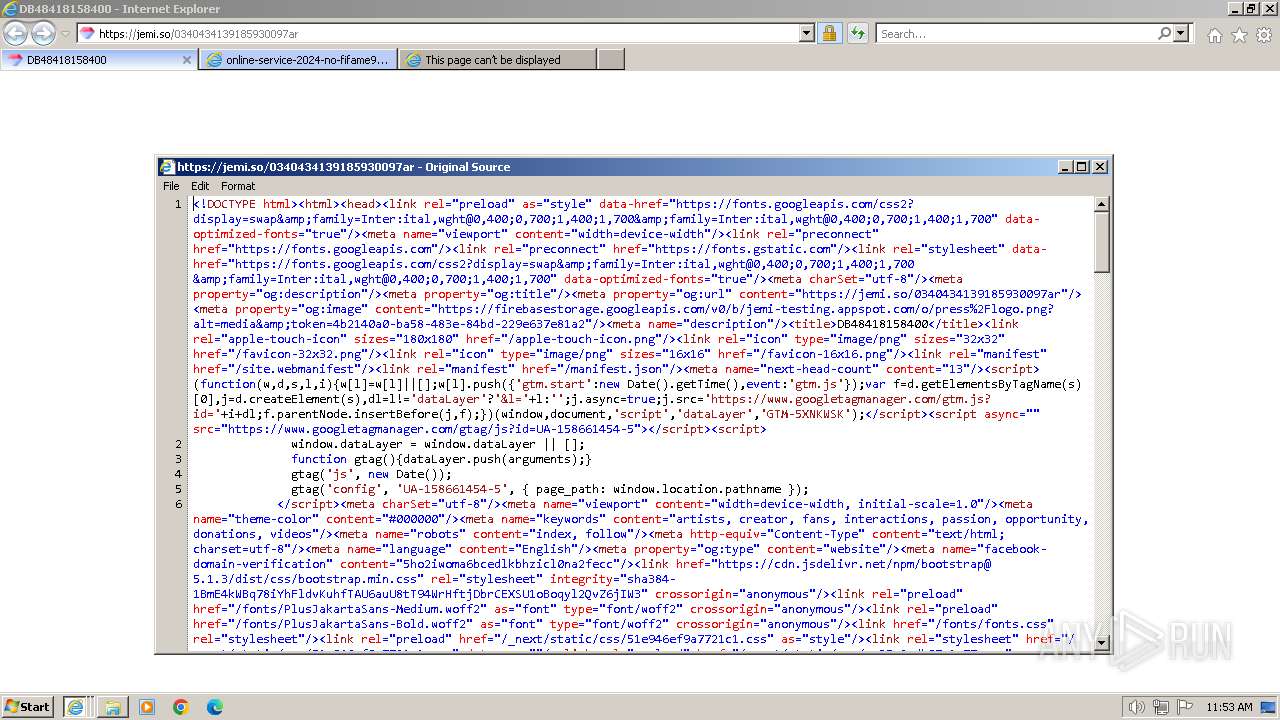Viewport: 1280px width, 720px height.
Task: Click the volume speaker tray icon
Action: (1135, 707)
